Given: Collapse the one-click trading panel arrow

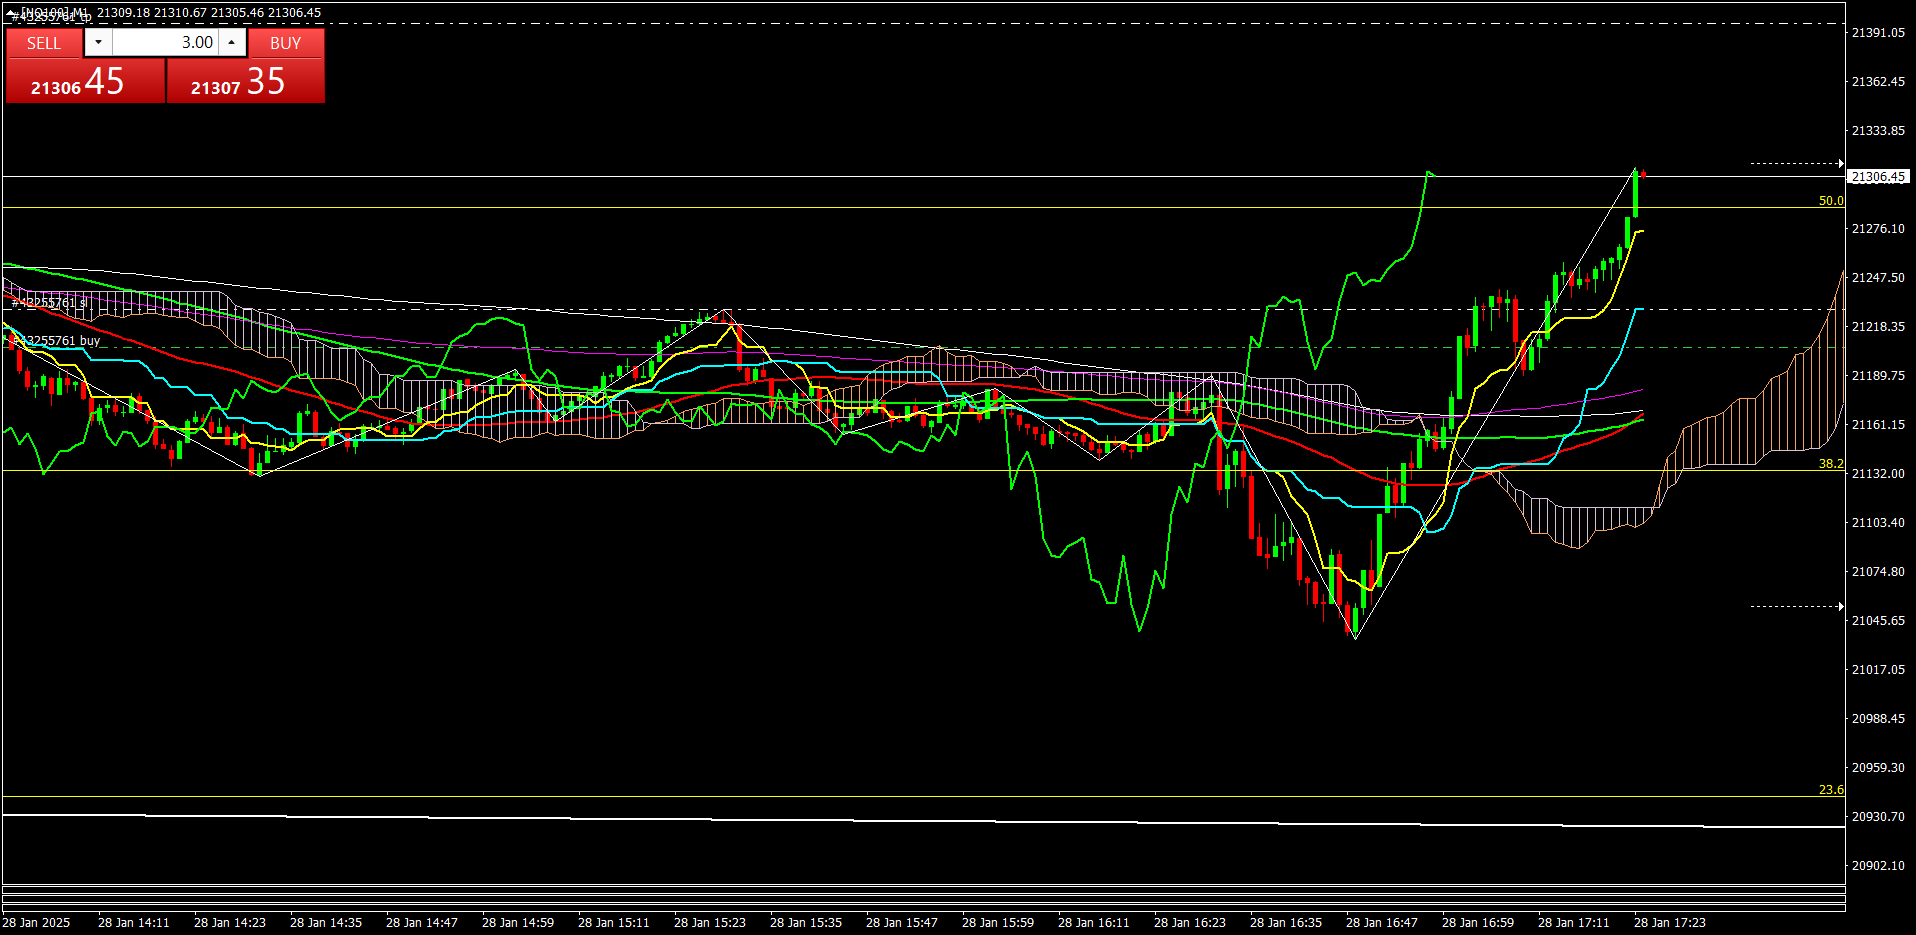Looking at the screenshot, I should click(11, 13).
